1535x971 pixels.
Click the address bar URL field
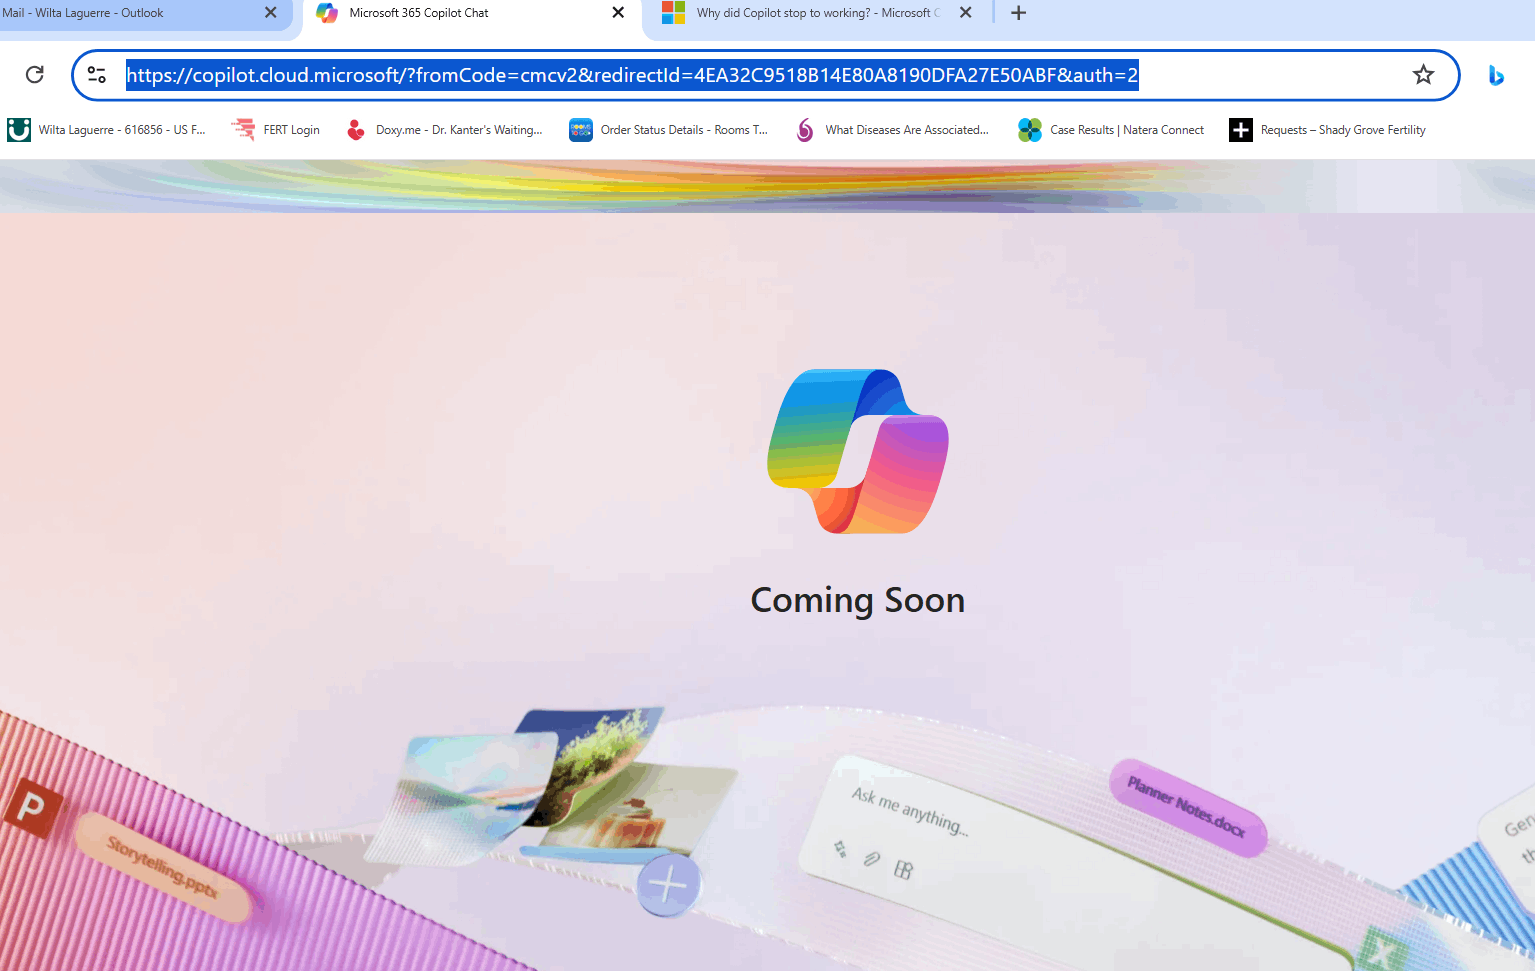point(765,75)
